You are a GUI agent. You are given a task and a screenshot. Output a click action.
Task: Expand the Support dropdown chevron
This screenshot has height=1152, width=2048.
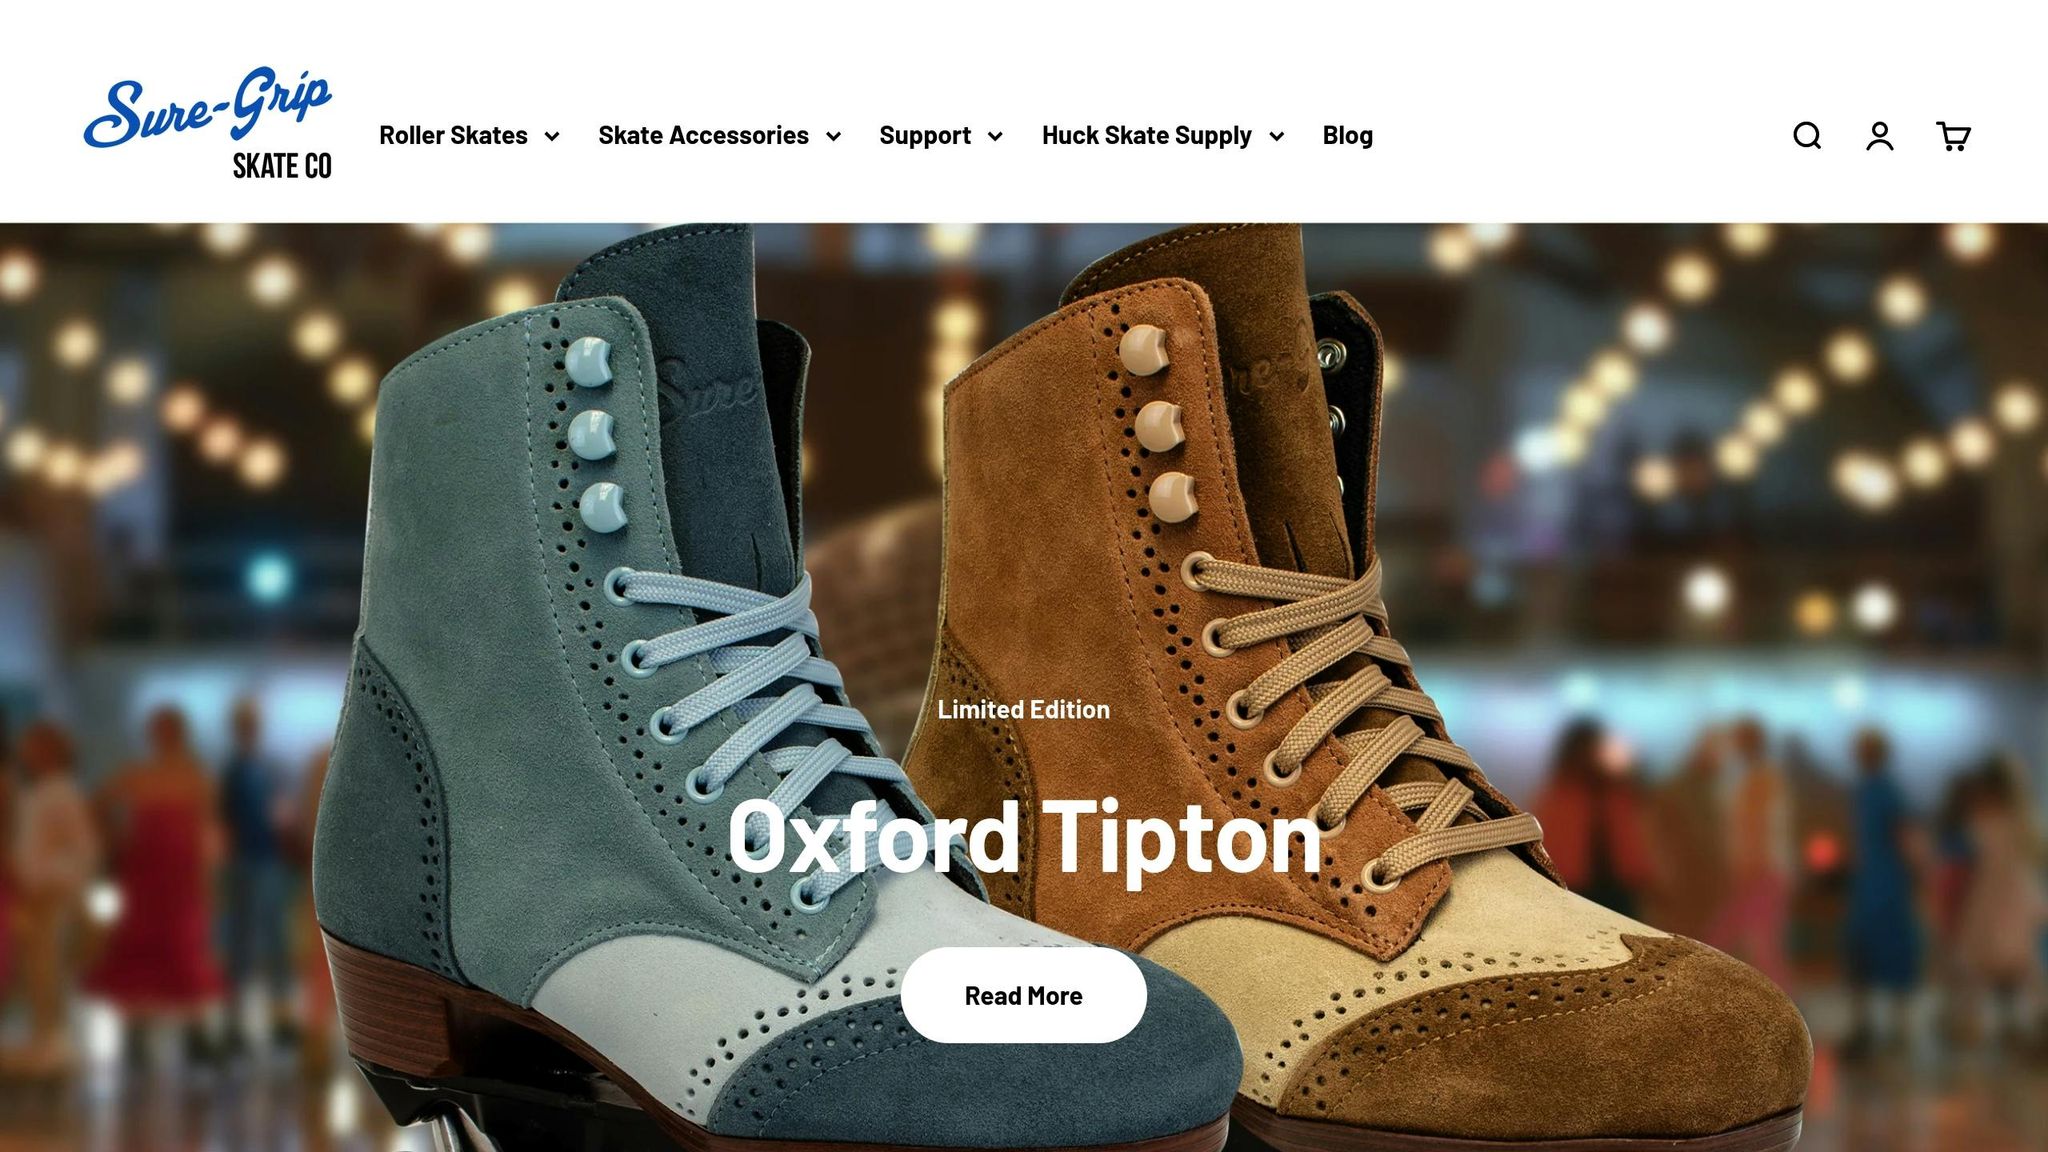995,137
